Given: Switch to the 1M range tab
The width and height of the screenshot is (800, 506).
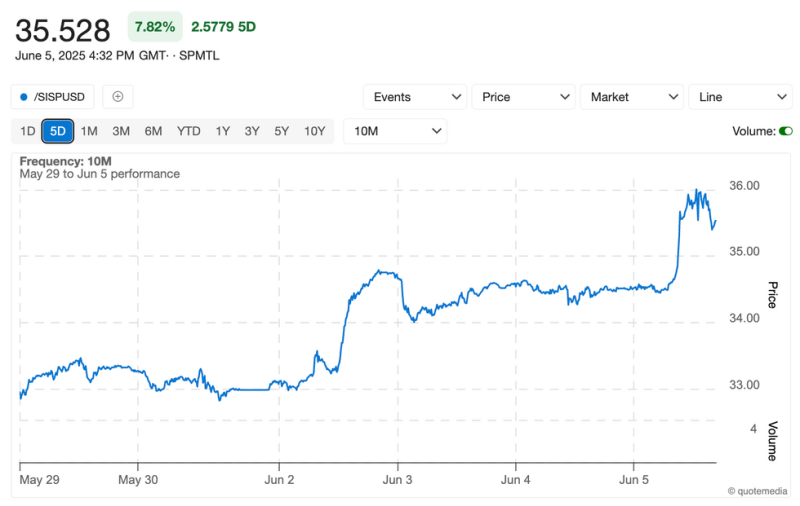Looking at the screenshot, I should 89,131.
